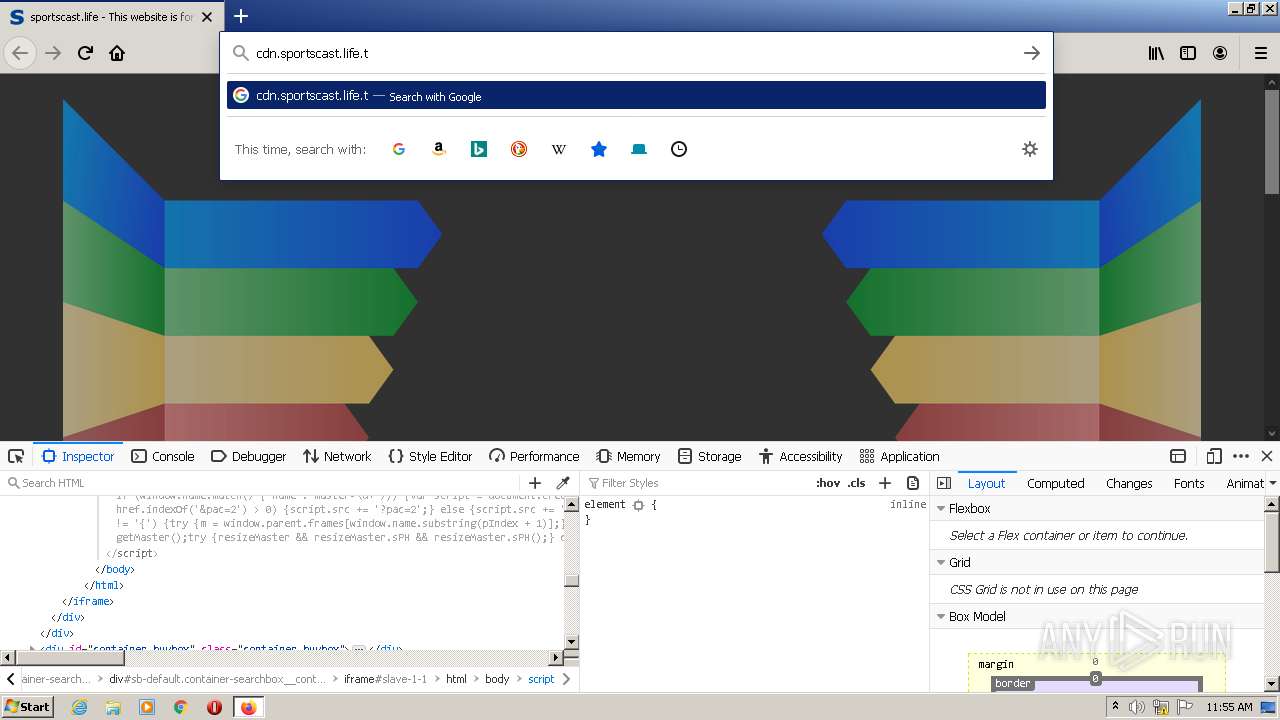Show next breadcrumb items
This screenshot has height=720, width=1280.
click(567, 679)
